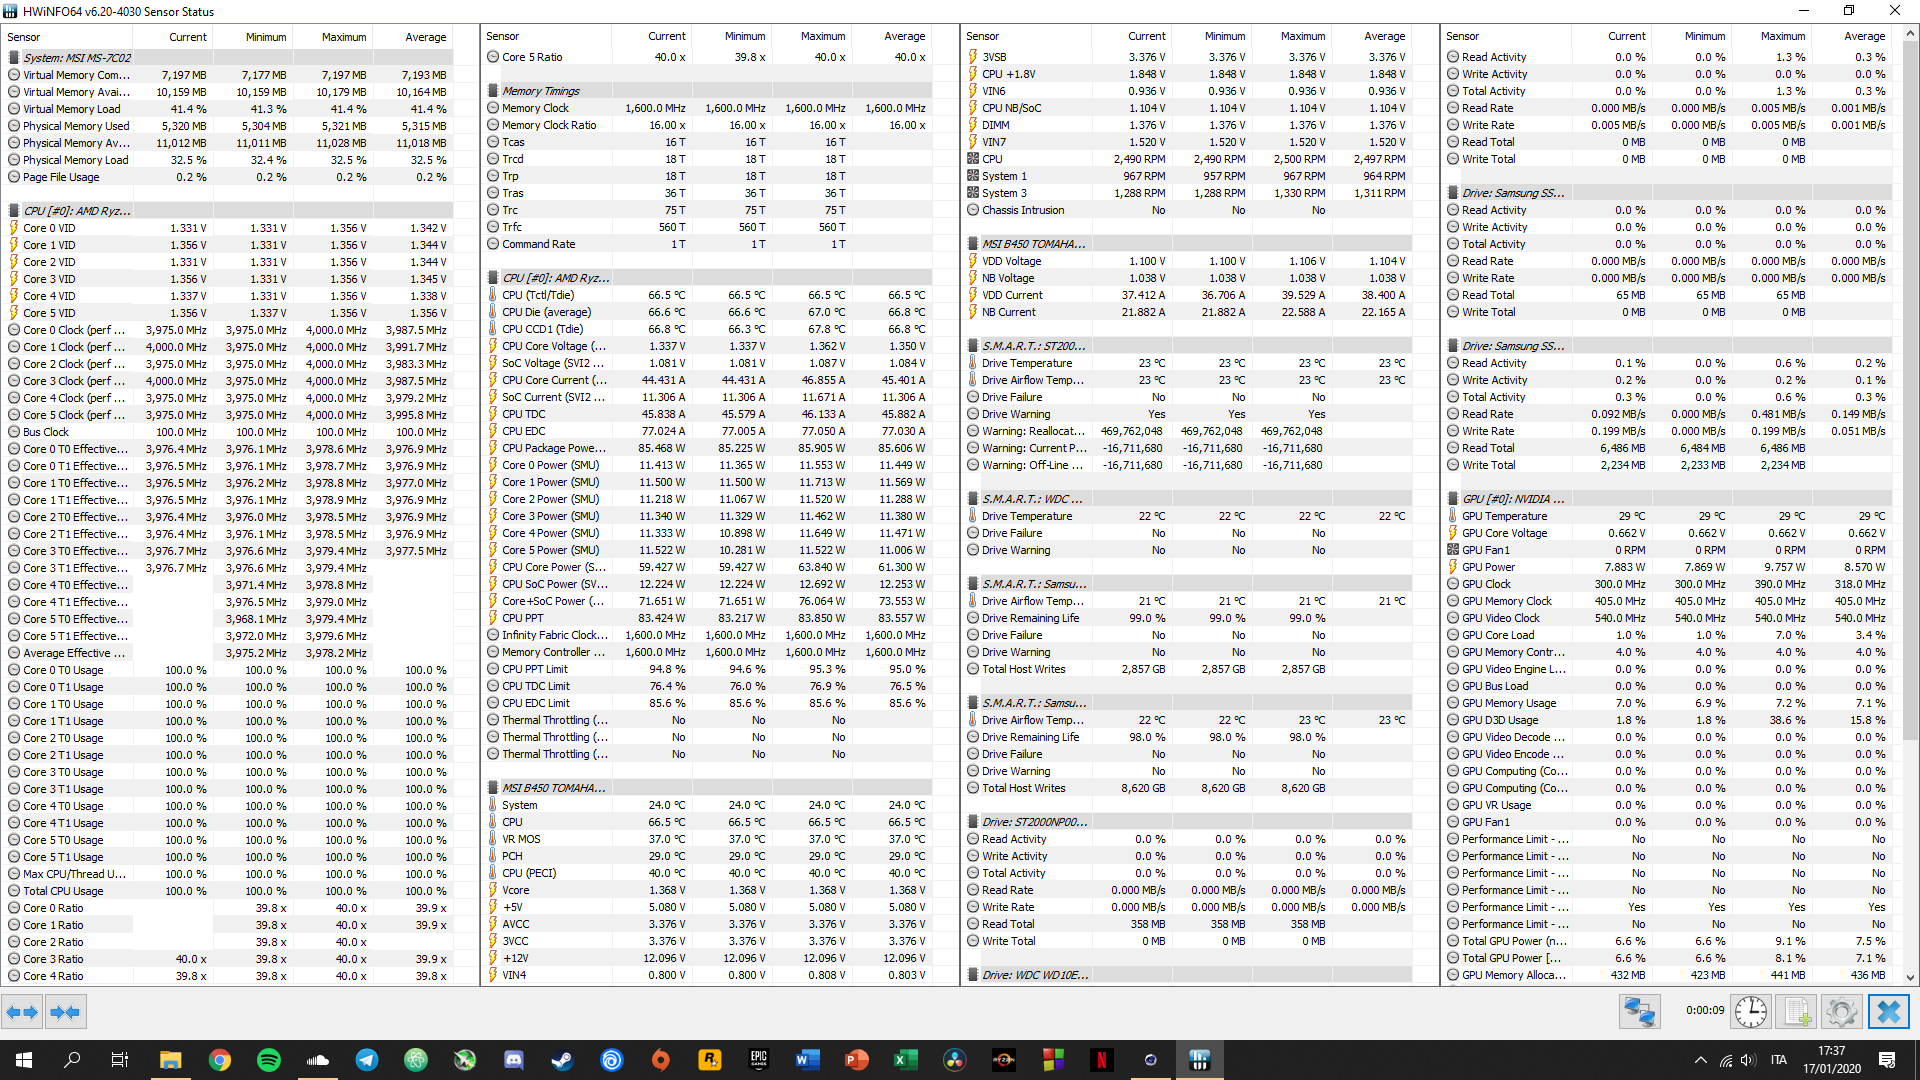Open DaVinci Resolve taskbar icon

(x=954, y=1060)
